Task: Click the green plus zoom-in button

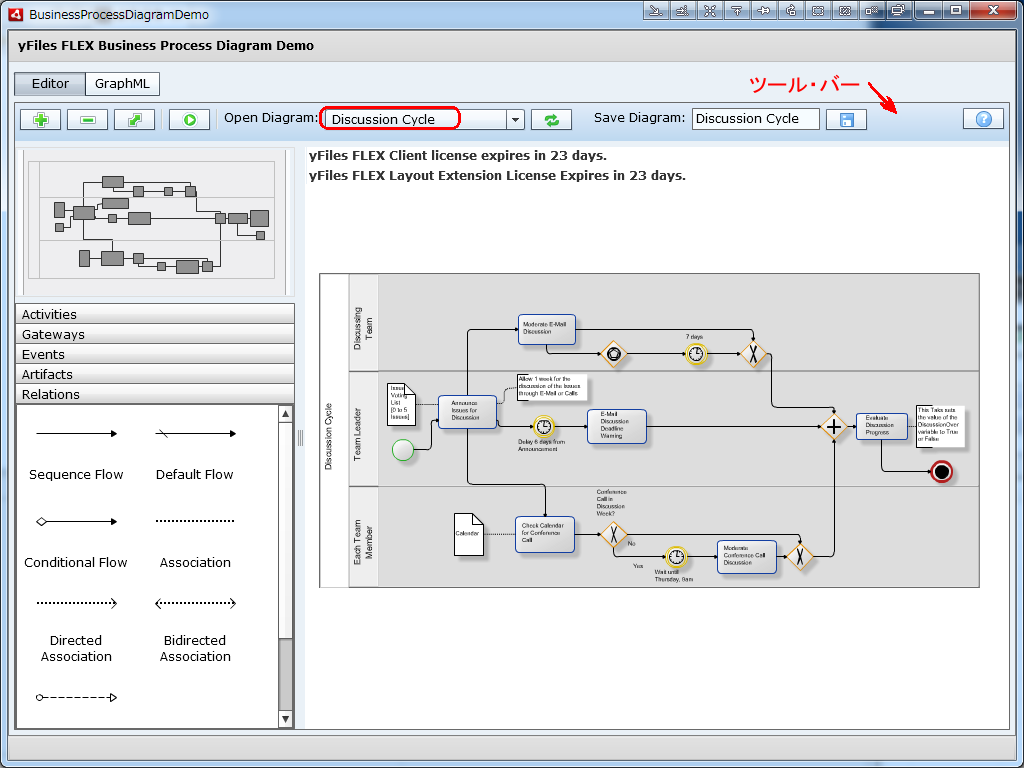Action: 40,120
